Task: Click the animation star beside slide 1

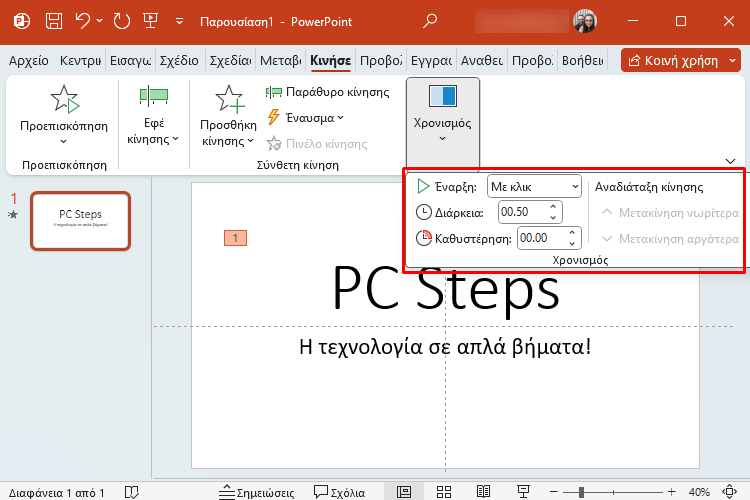Action: click(x=13, y=215)
